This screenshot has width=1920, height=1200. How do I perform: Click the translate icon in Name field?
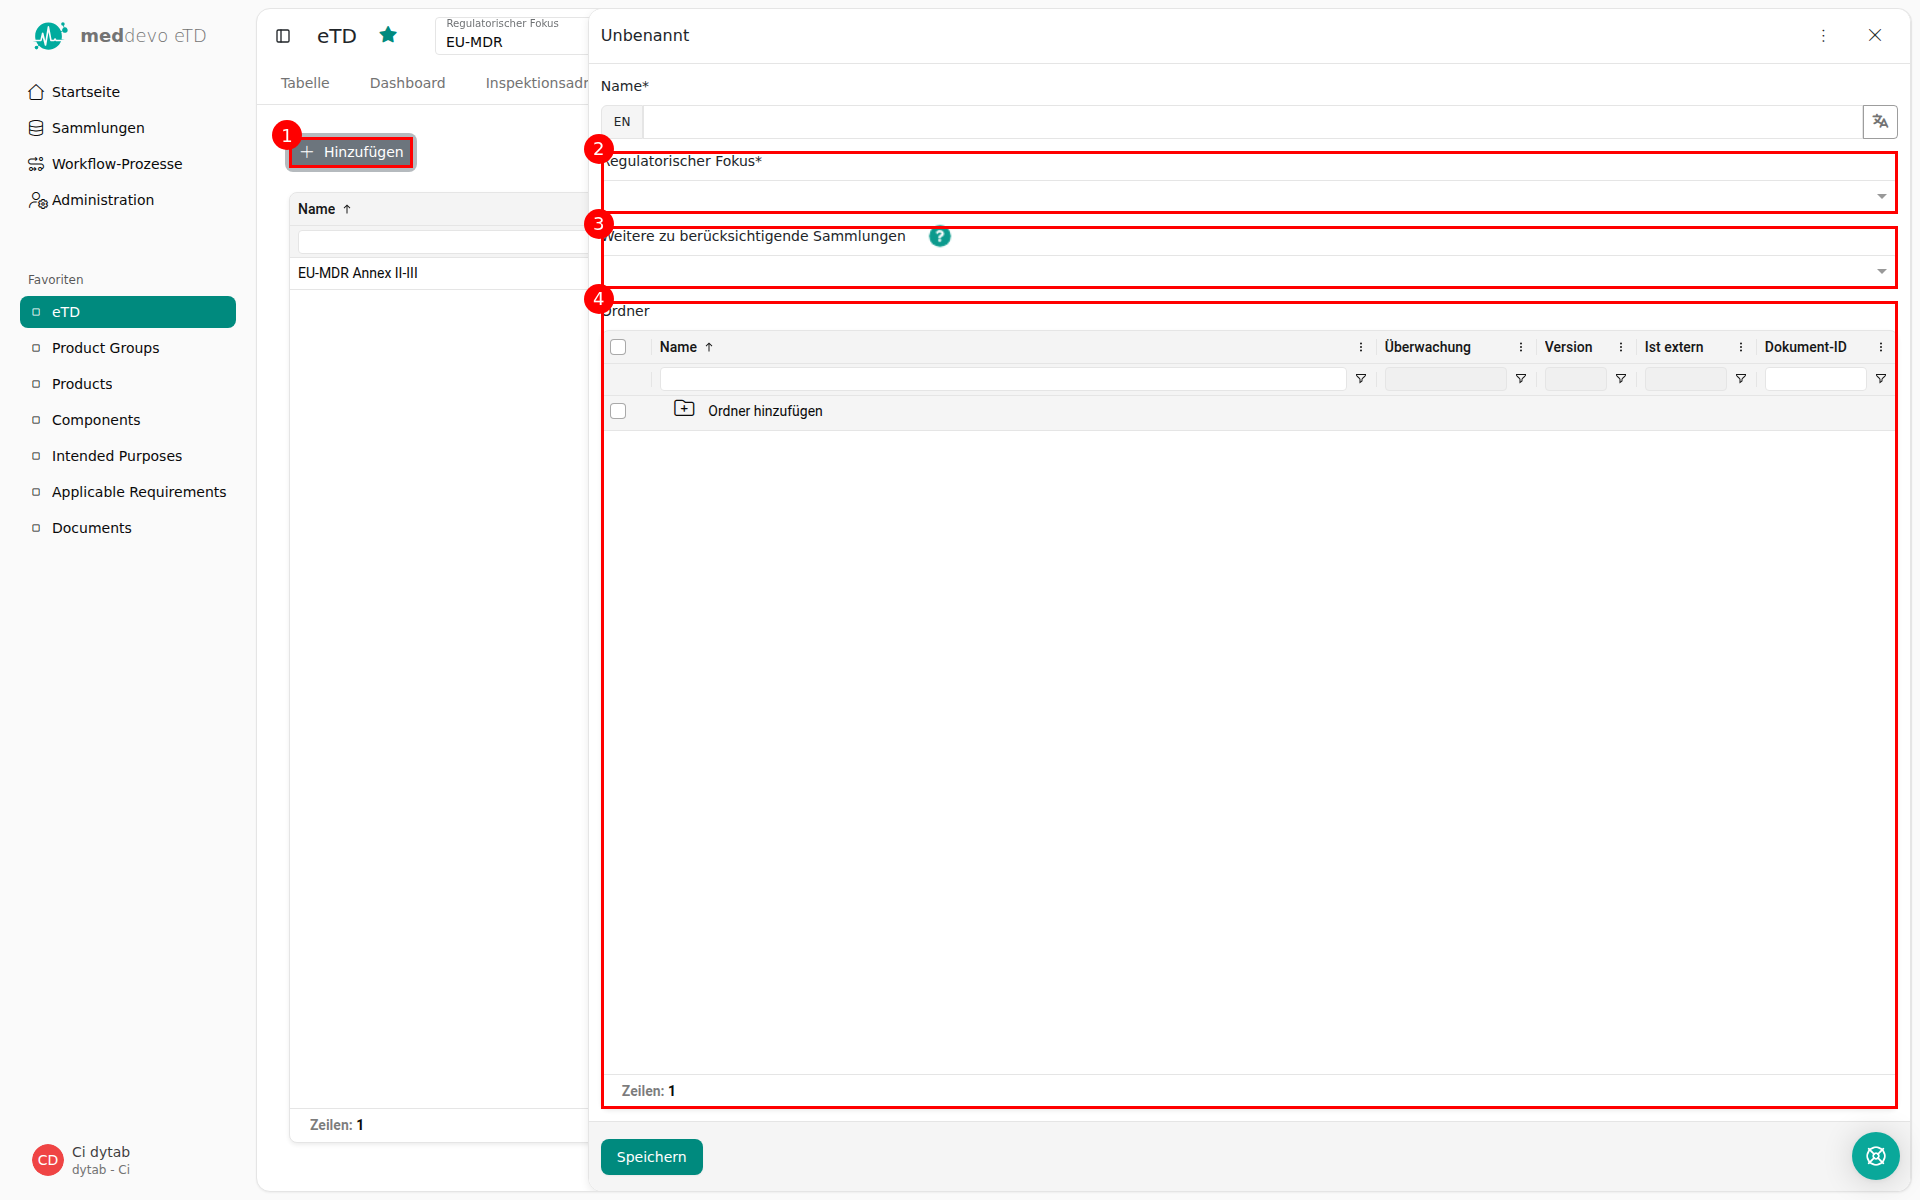[1880, 122]
